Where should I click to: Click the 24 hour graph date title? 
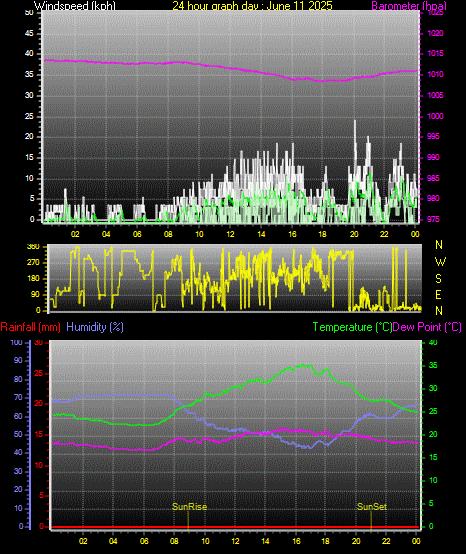[252, 5]
